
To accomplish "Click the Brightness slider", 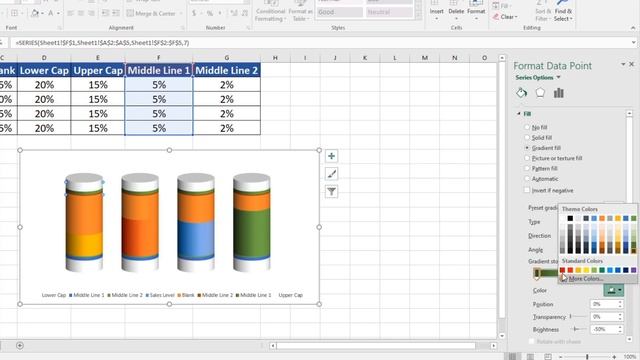I will 578,329.
